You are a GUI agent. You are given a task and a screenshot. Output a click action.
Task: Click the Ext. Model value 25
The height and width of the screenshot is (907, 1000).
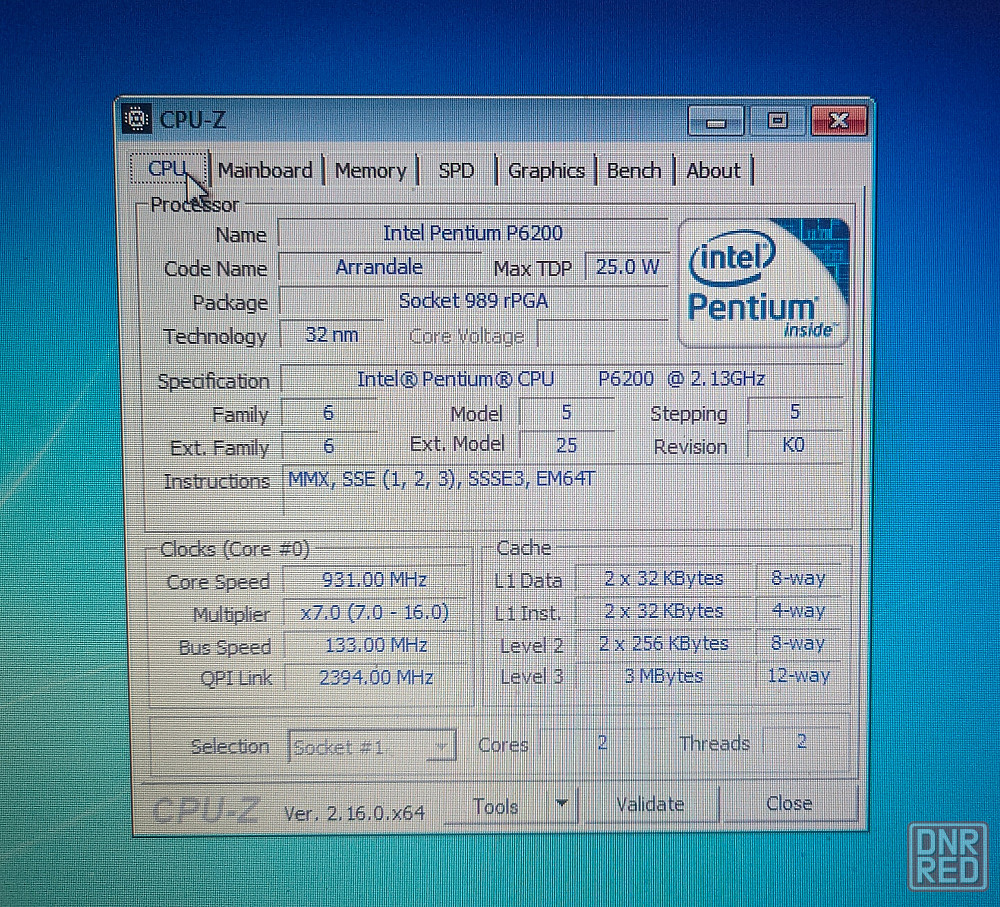tap(566, 445)
